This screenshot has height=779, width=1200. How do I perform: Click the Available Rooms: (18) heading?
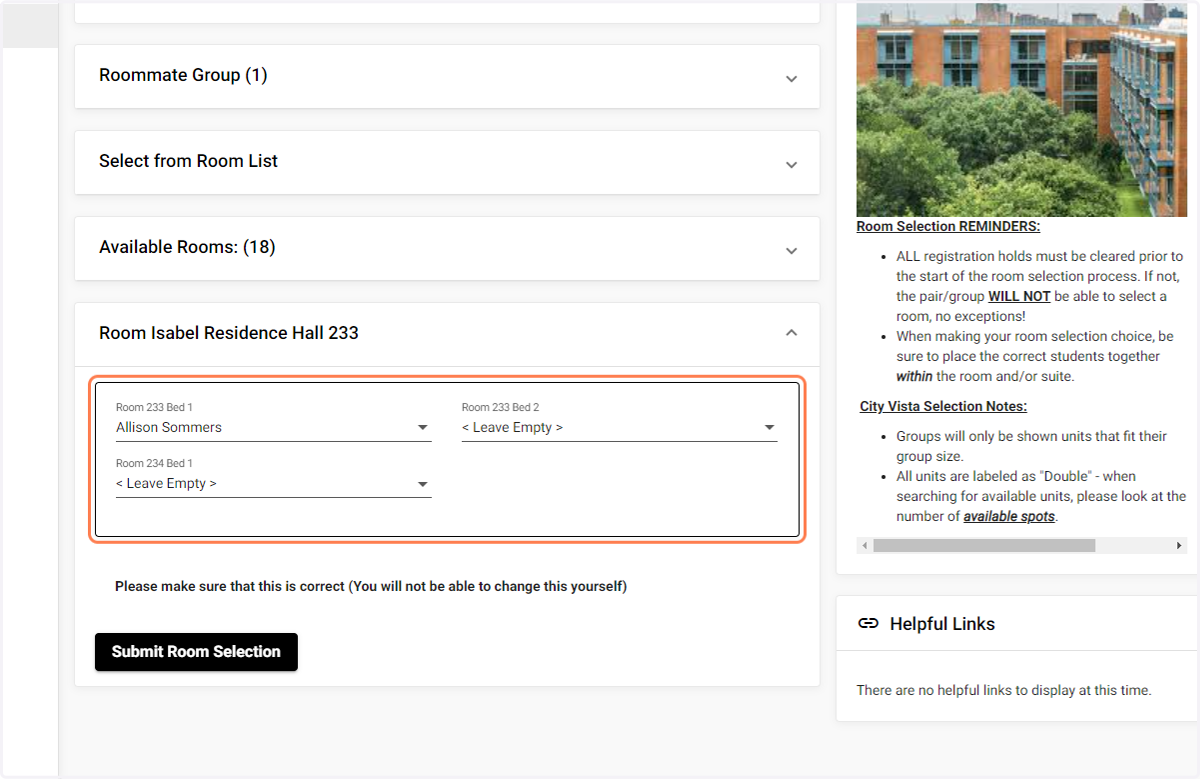187,247
